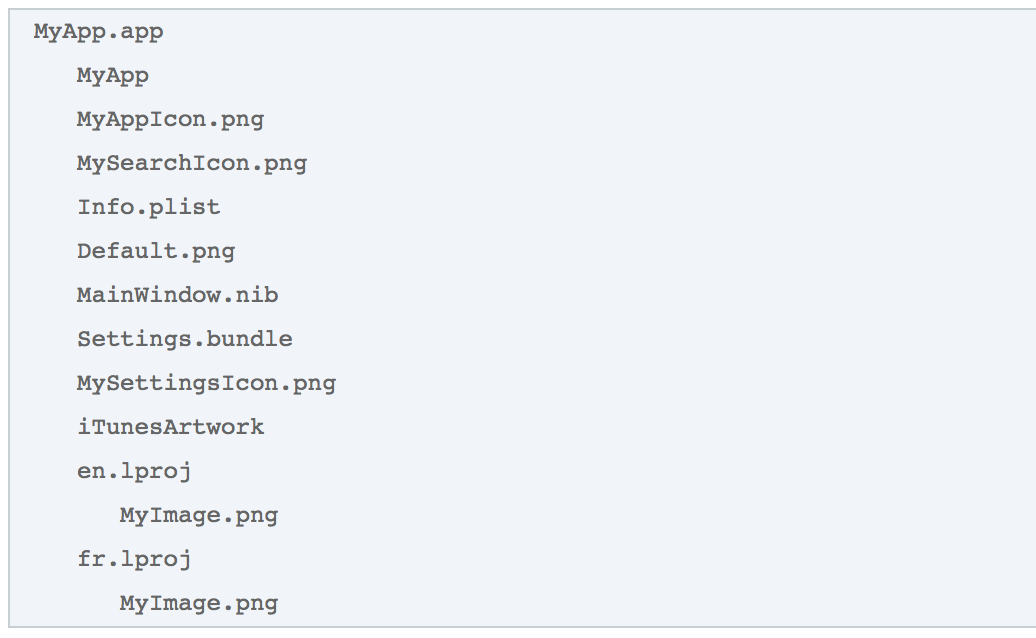Select MyImage.png under fr.lproj

199,603
